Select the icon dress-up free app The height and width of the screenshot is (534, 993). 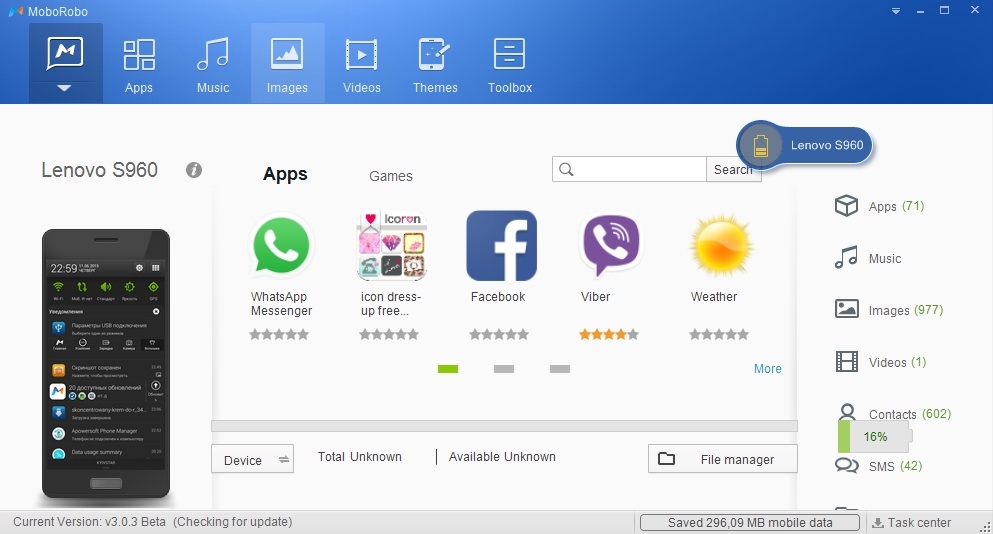(x=391, y=246)
